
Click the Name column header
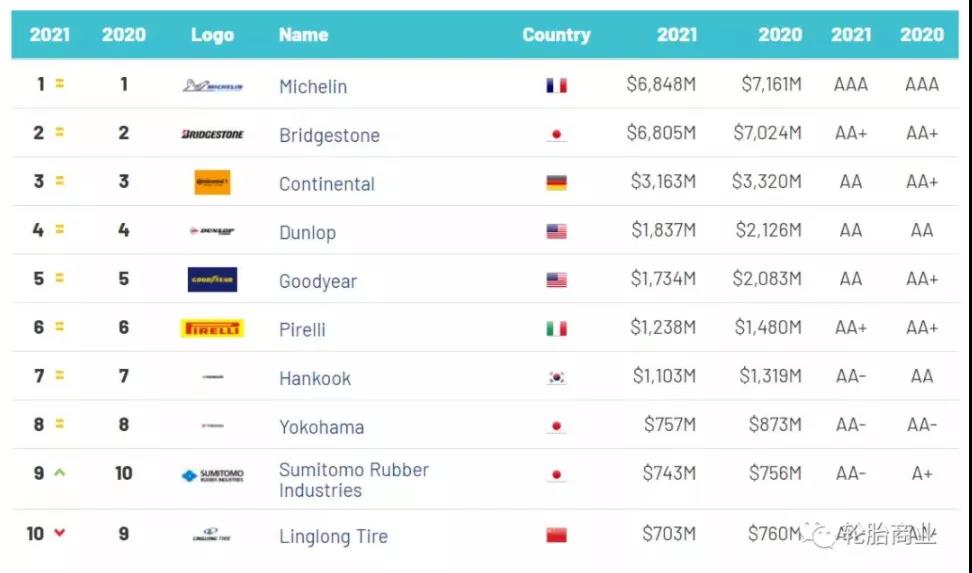pos(303,35)
